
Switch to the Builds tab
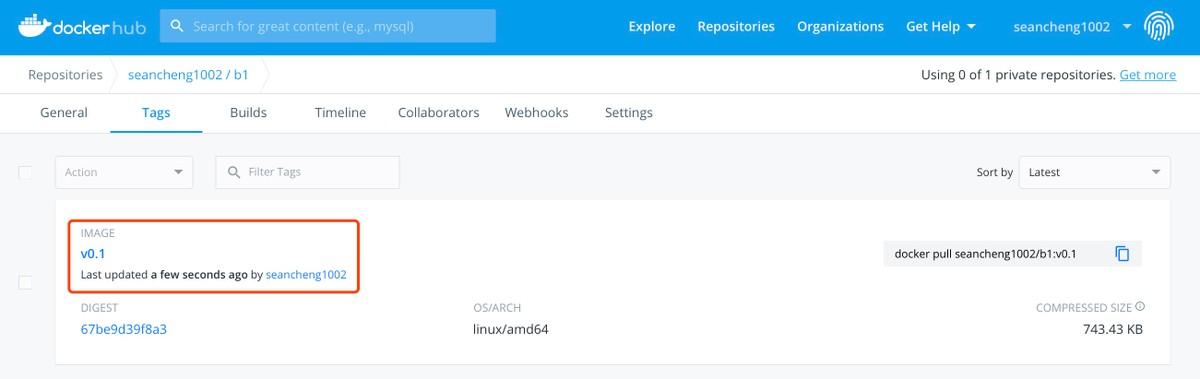[x=248, y=113]
